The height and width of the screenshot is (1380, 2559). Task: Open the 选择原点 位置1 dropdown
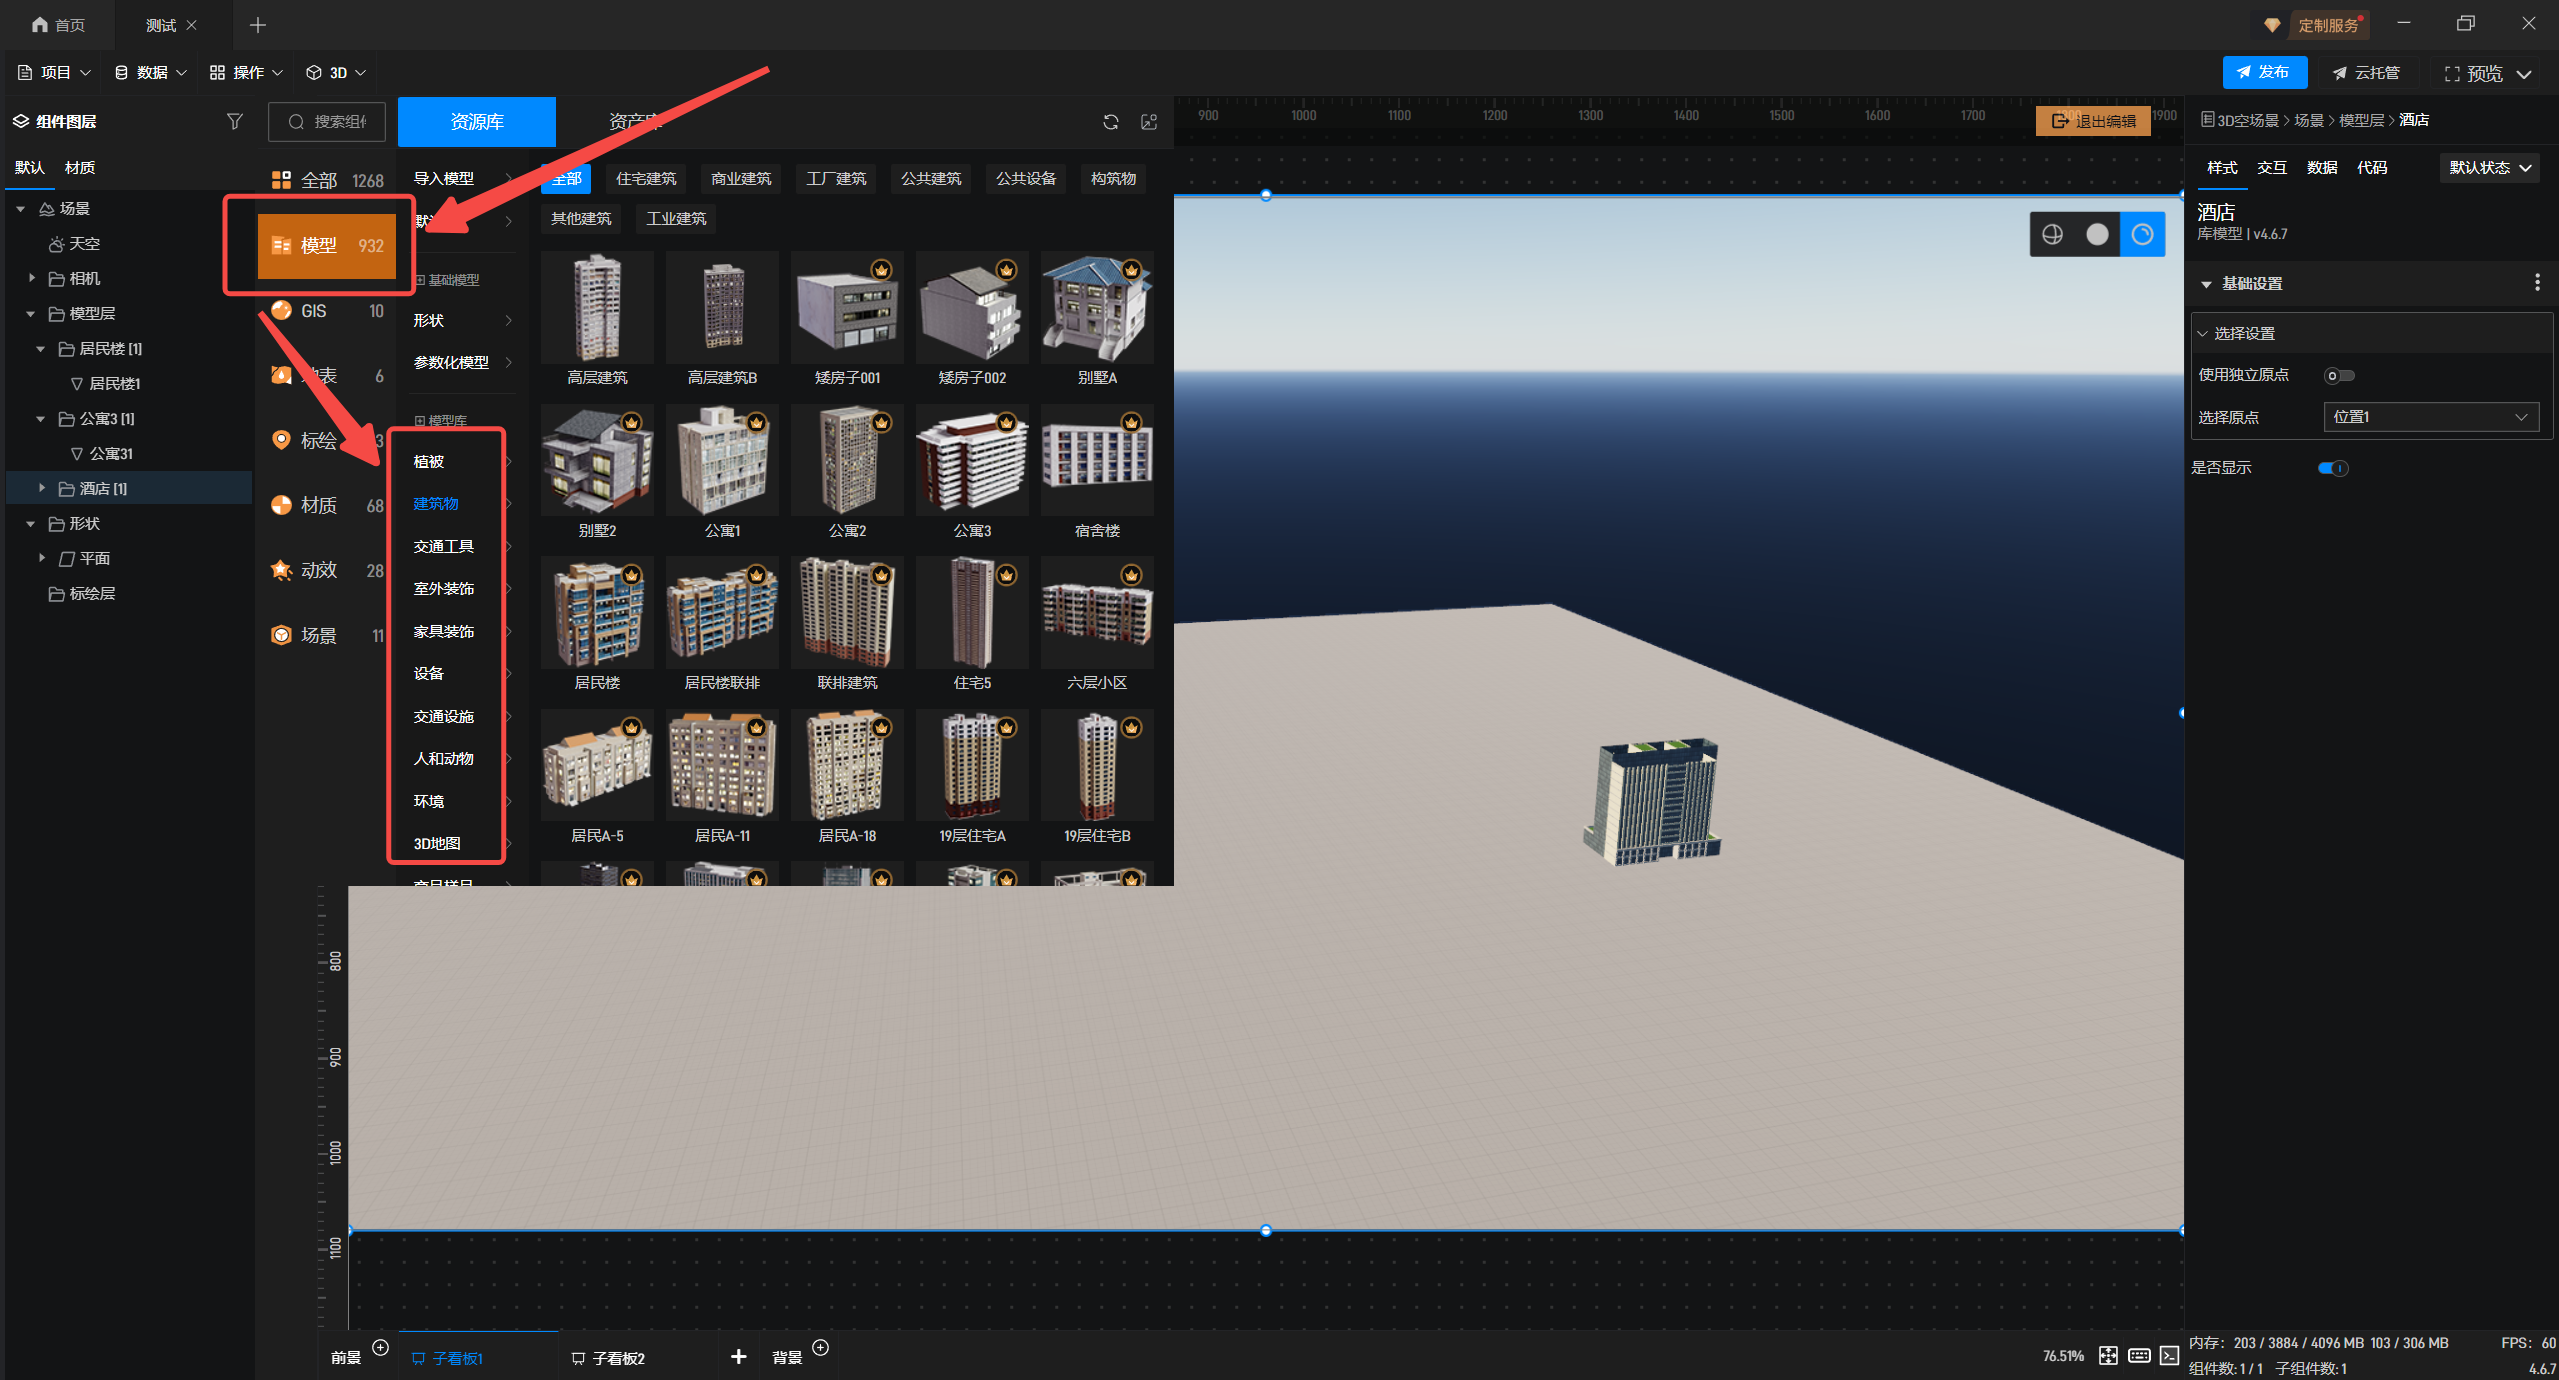click(2430, 417)
